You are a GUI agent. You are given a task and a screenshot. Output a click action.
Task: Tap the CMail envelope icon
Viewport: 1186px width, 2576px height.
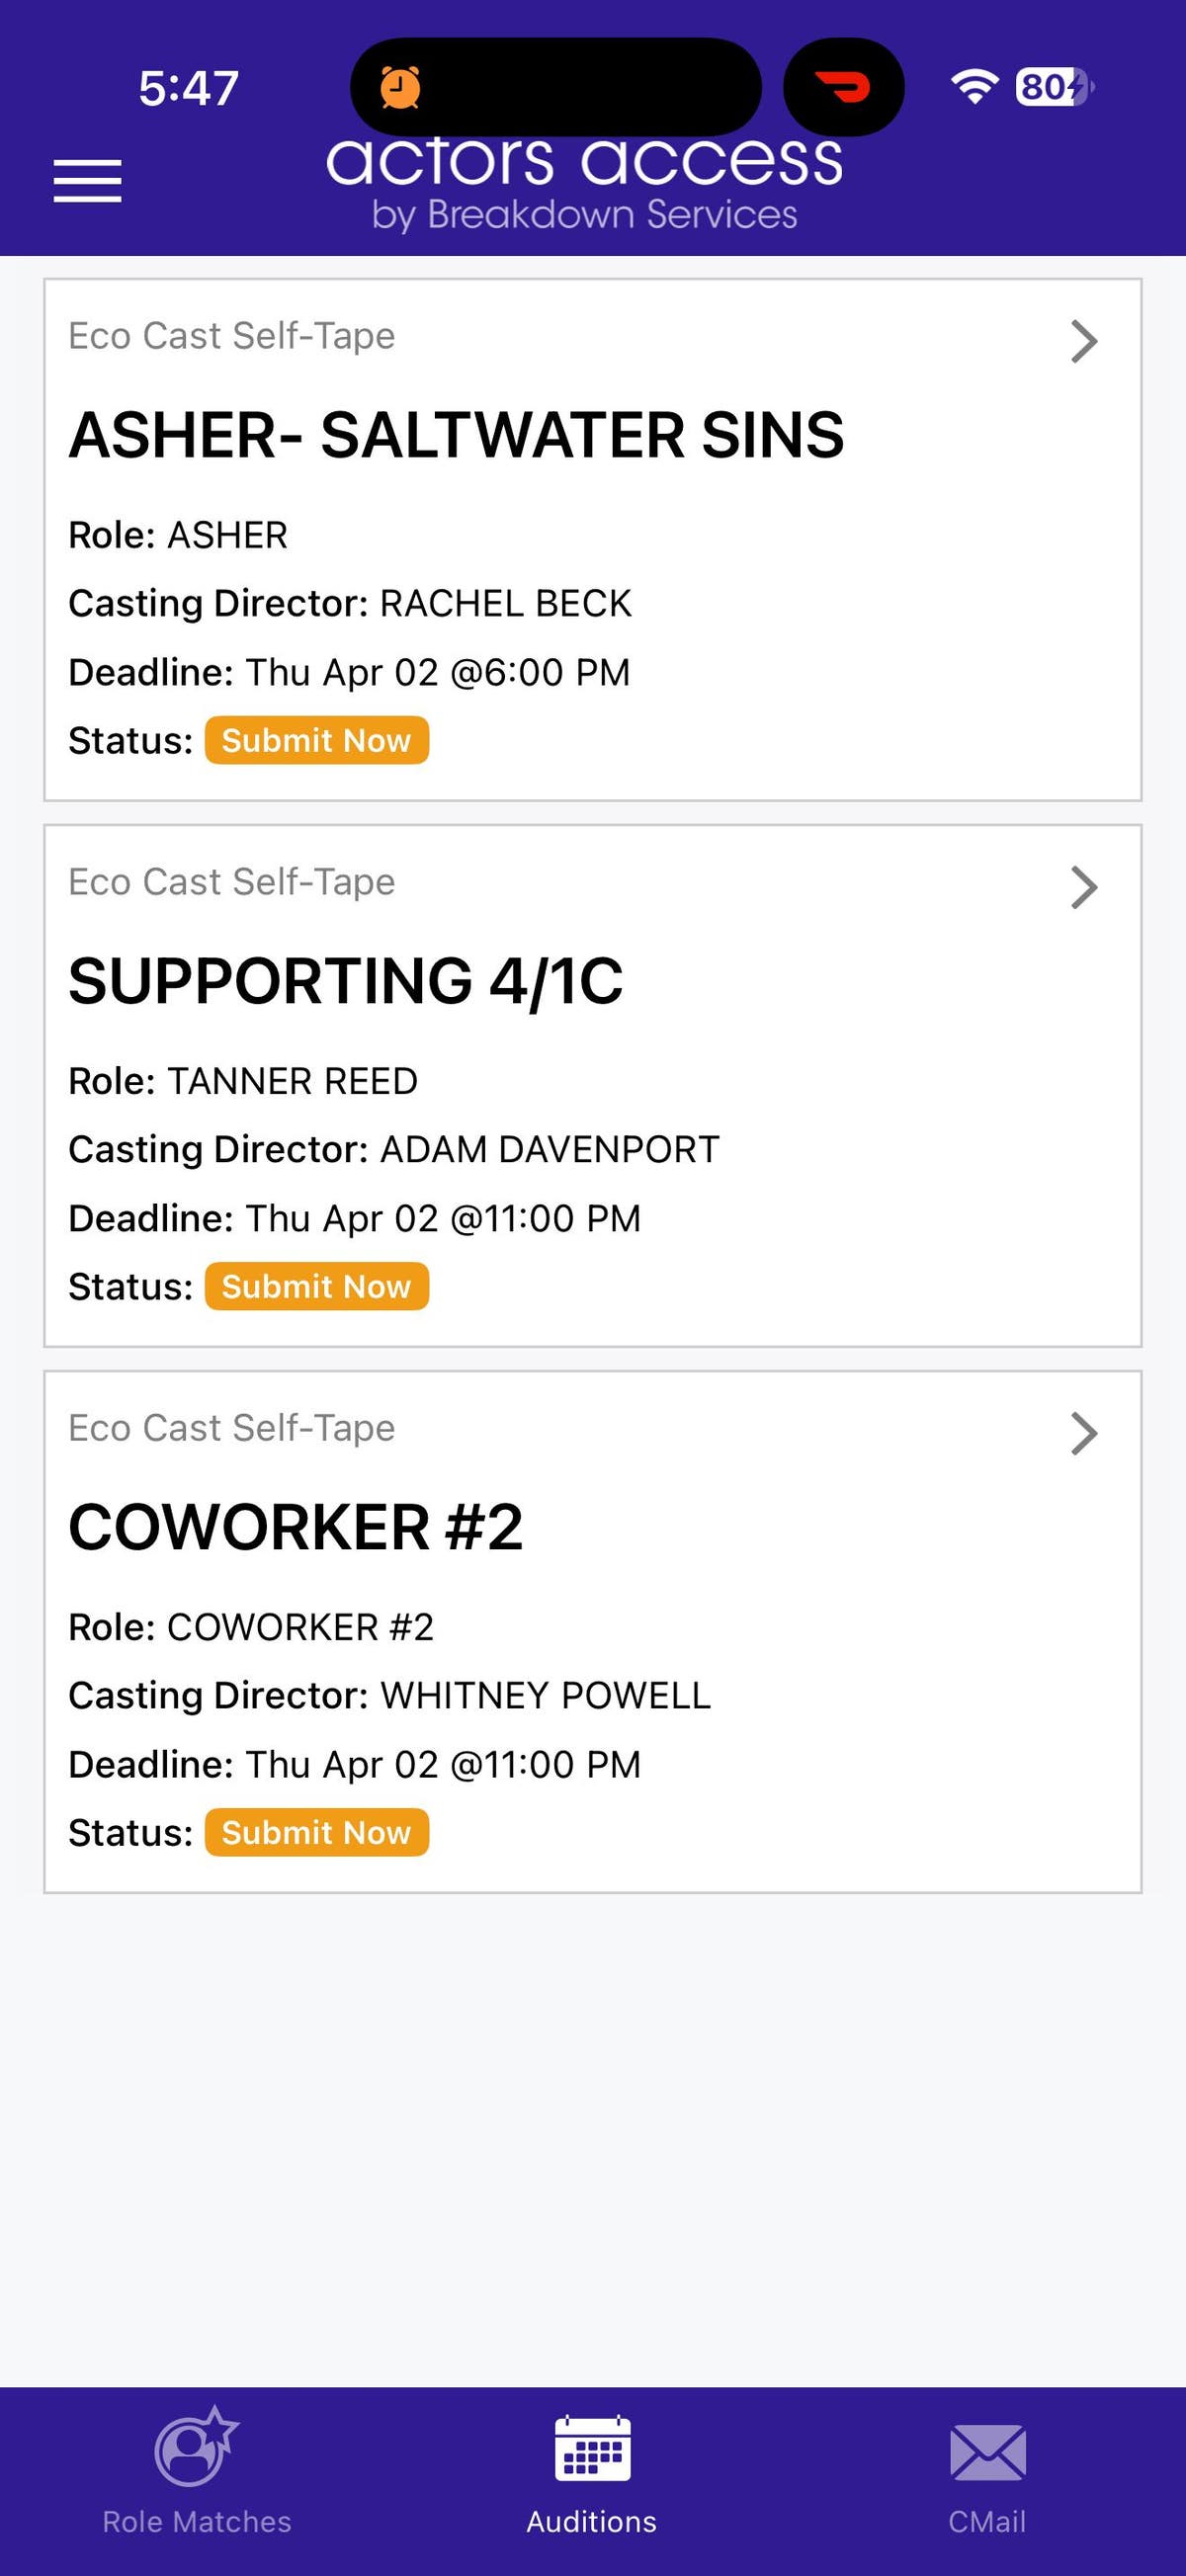point(987,2452)
